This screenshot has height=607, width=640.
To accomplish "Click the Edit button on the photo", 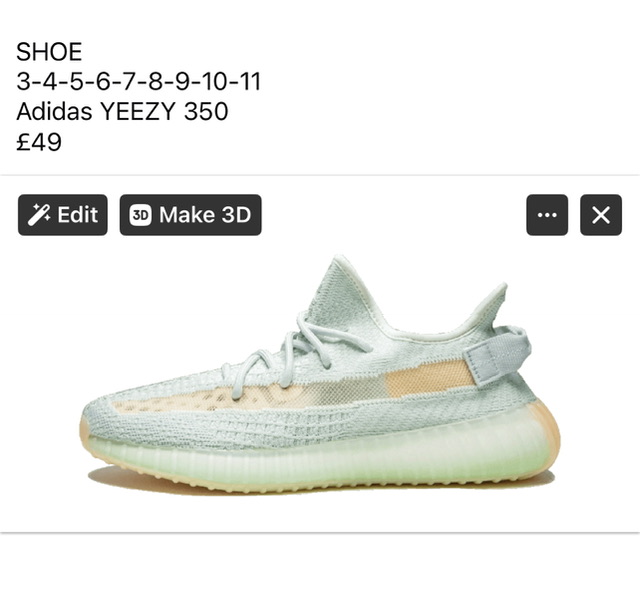I will (62, 215).
